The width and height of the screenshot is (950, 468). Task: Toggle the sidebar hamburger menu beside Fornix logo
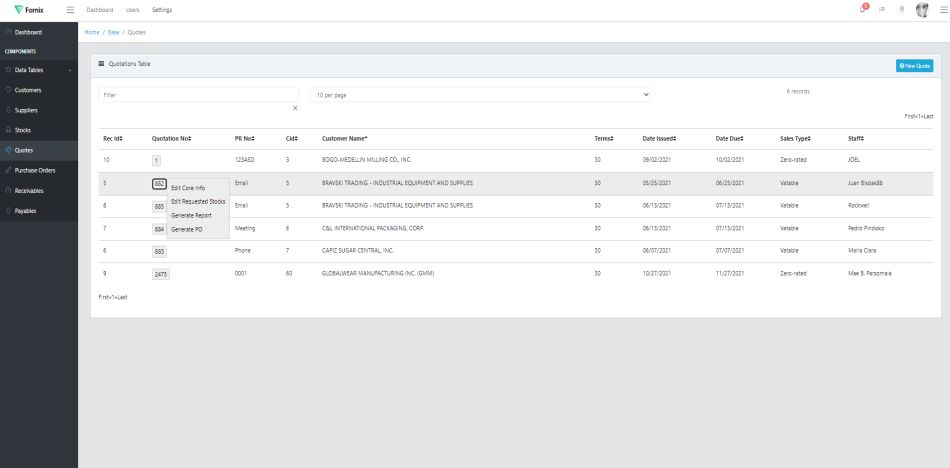69,10
